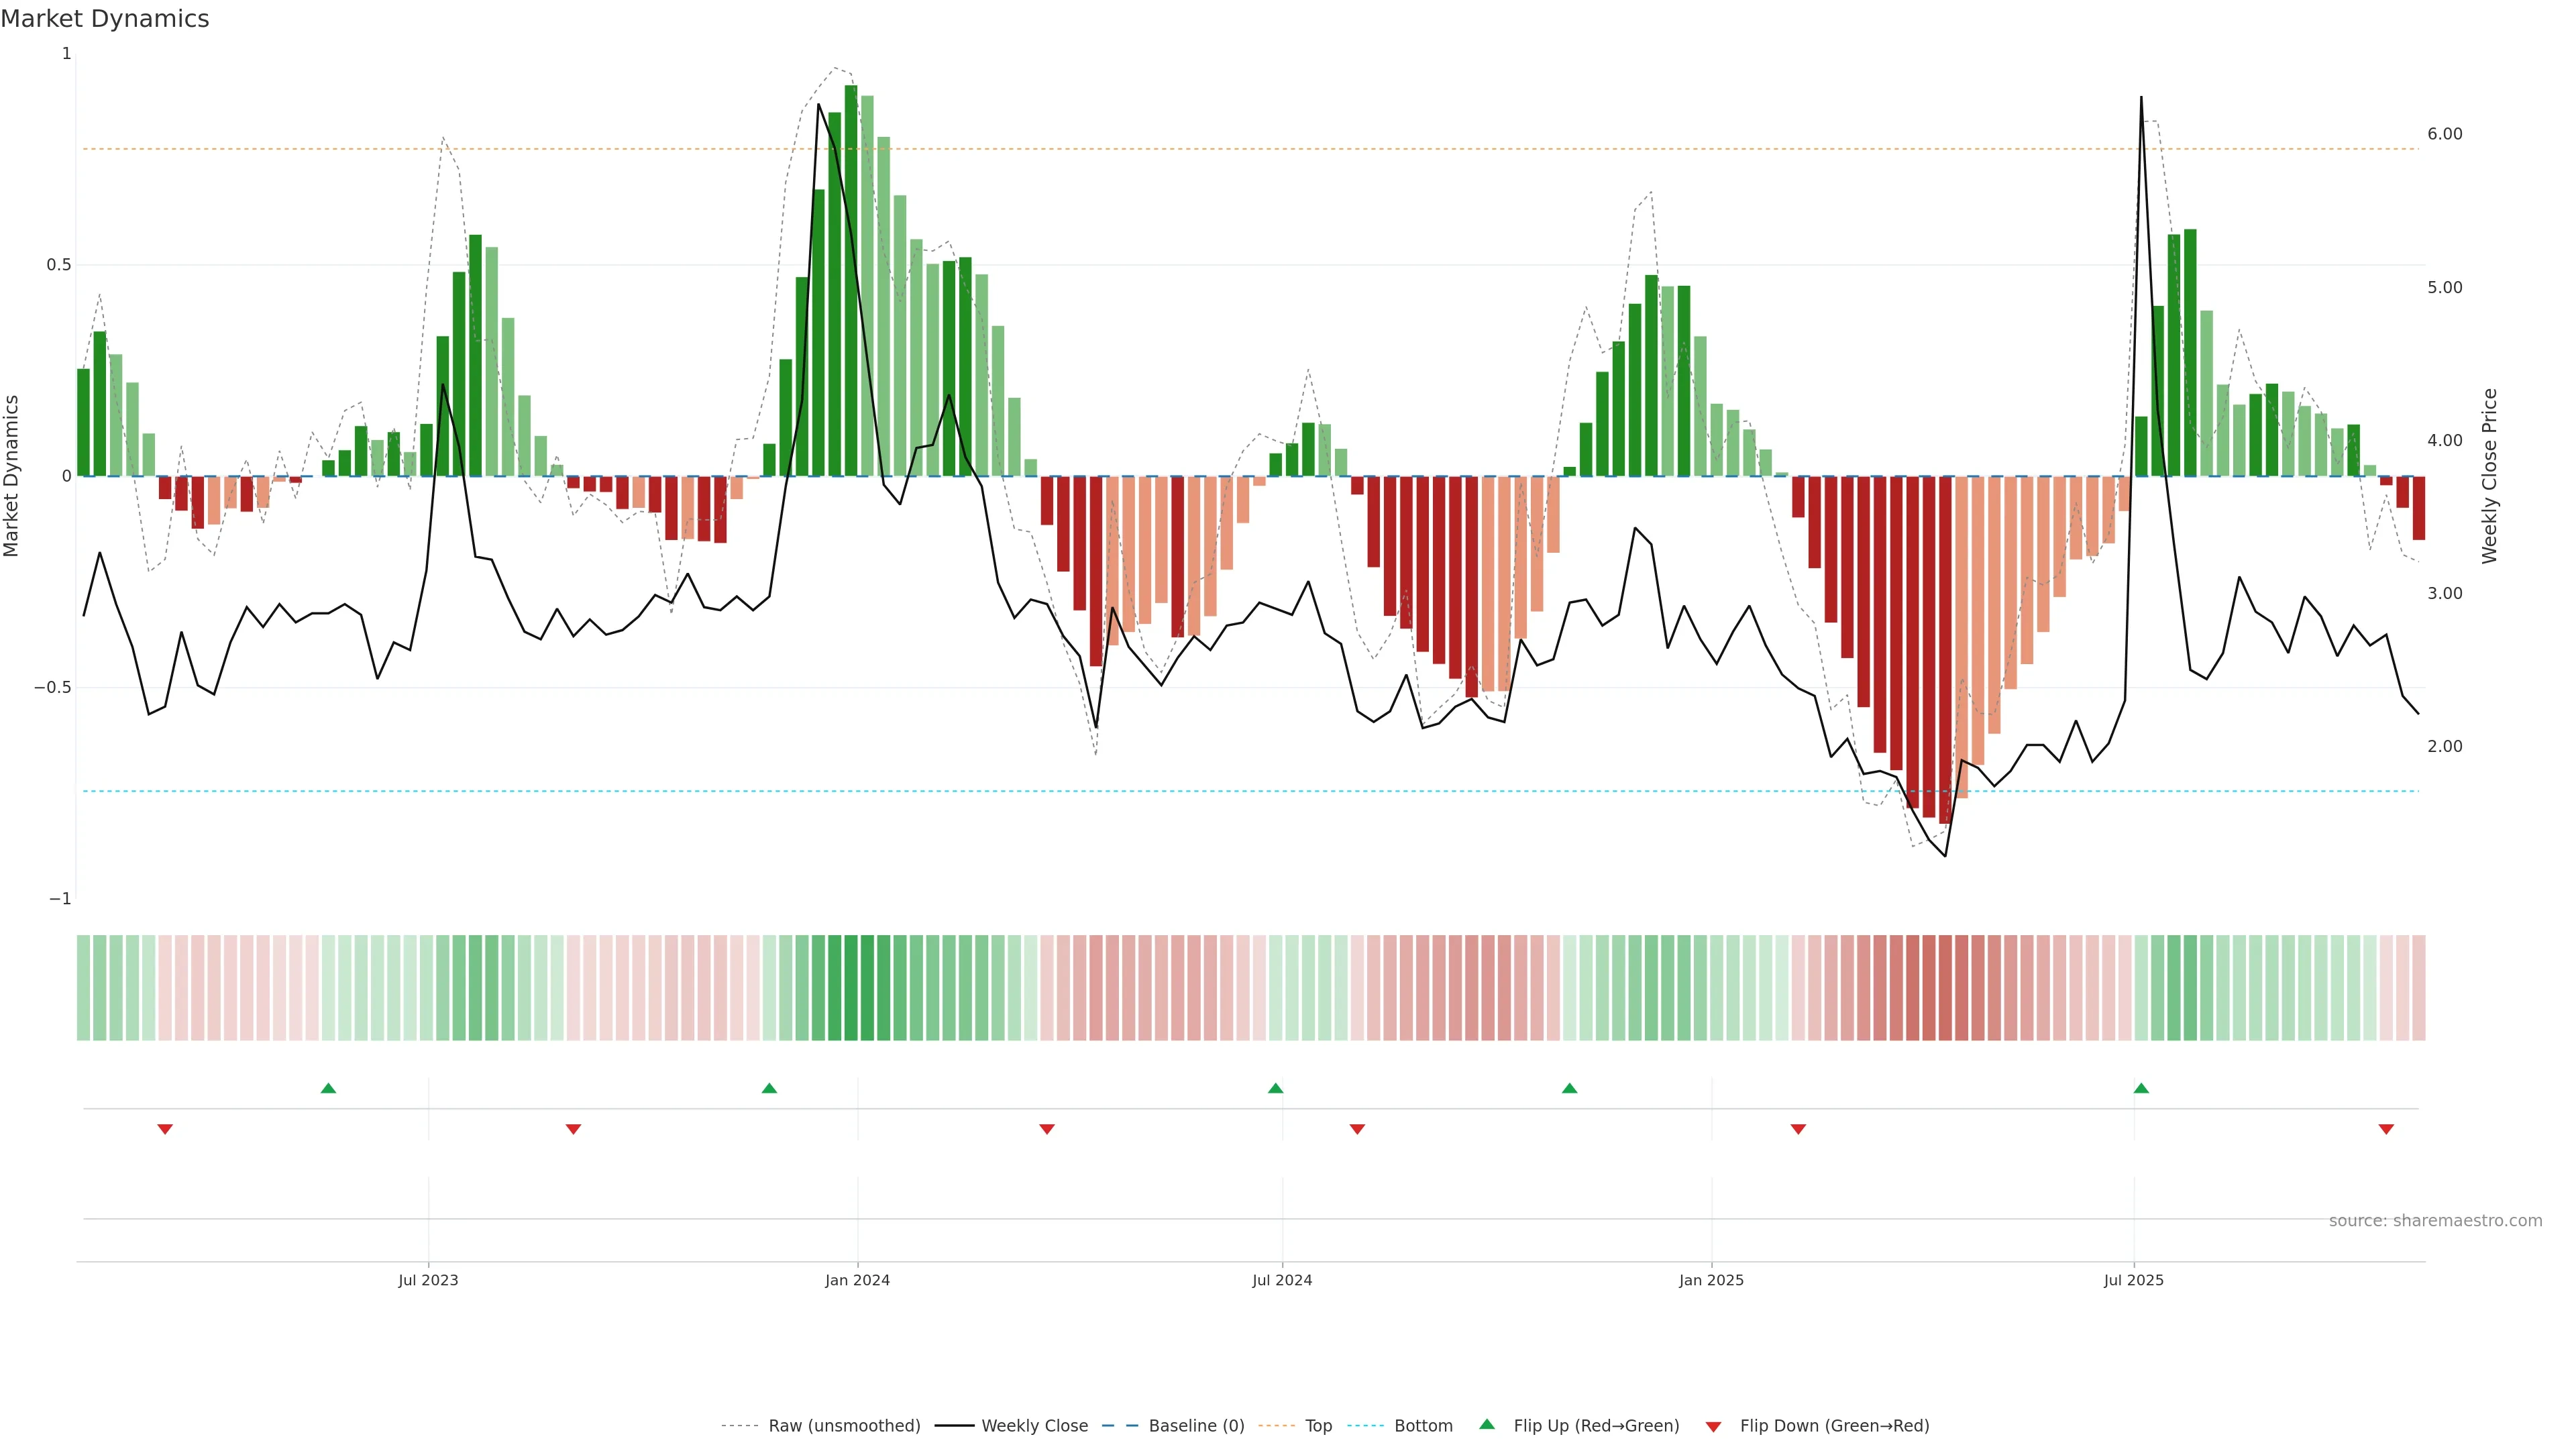This screenshot has width=2576, height=1449.
Task: Click the flip-up marker near Jul 2024
Action: click(x=1275, y=1088)
